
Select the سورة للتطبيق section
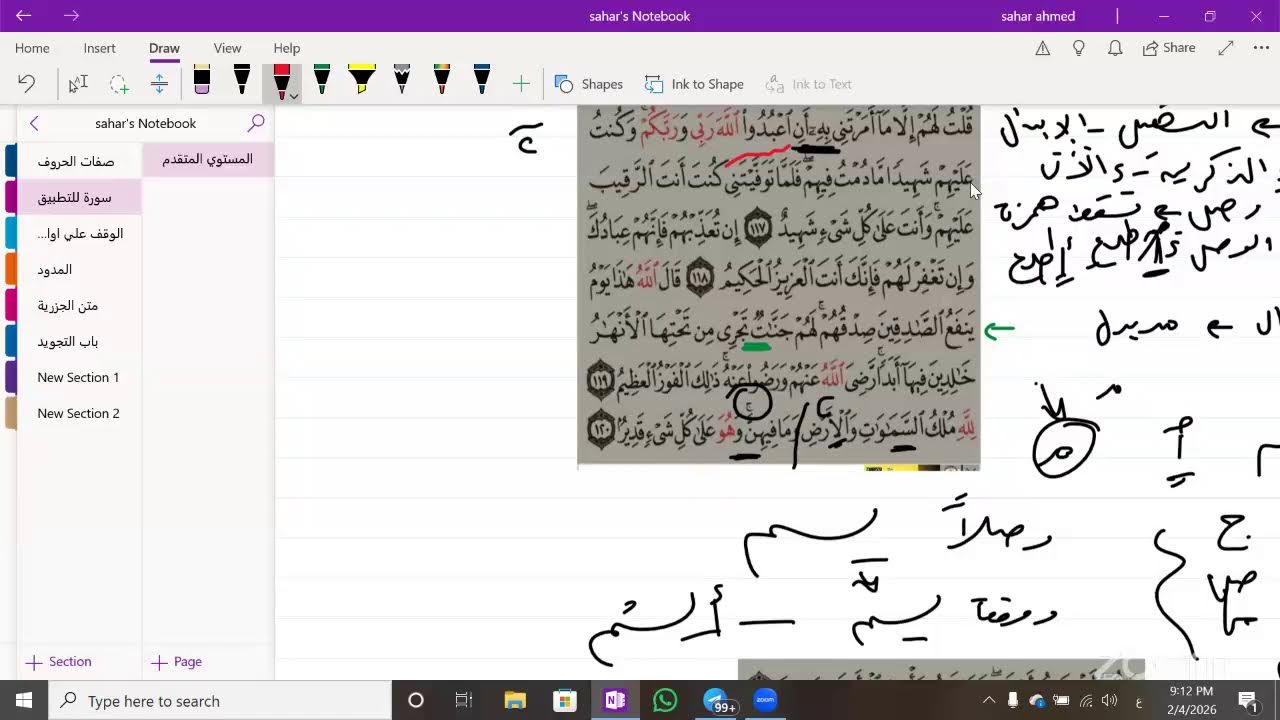pos(79,197)
